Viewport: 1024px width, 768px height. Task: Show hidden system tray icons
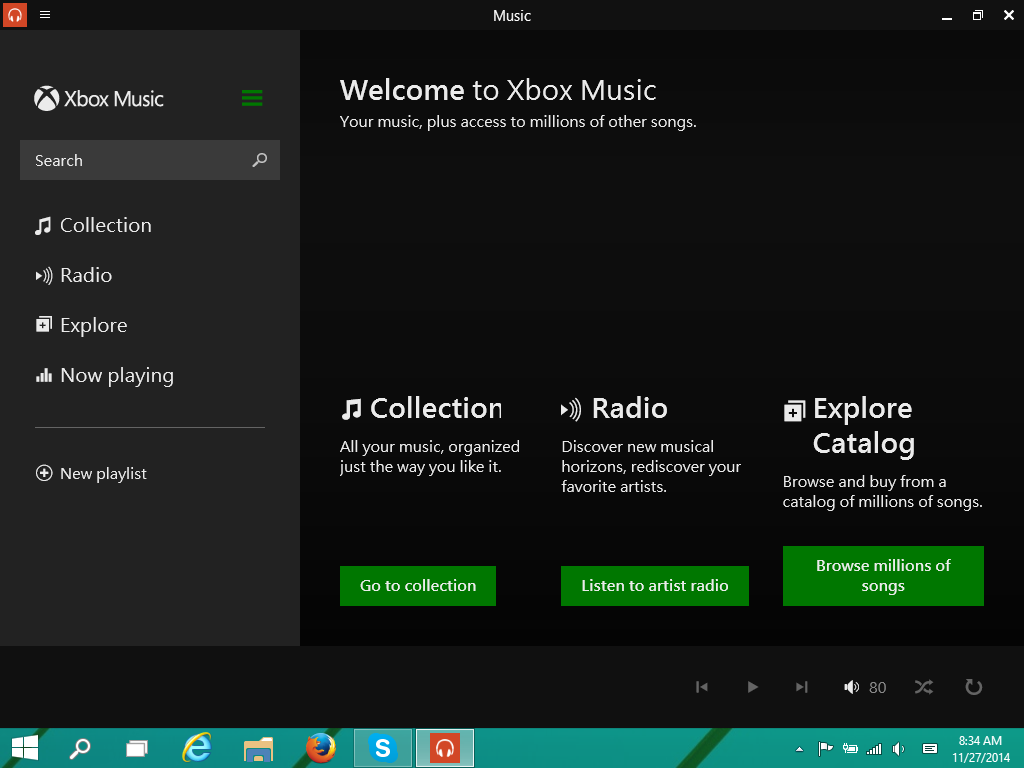click(799, 749)
